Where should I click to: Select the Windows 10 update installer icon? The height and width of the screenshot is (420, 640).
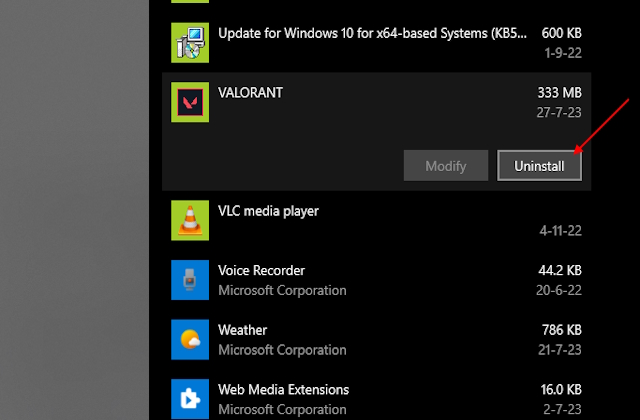[x=190, y=43]
